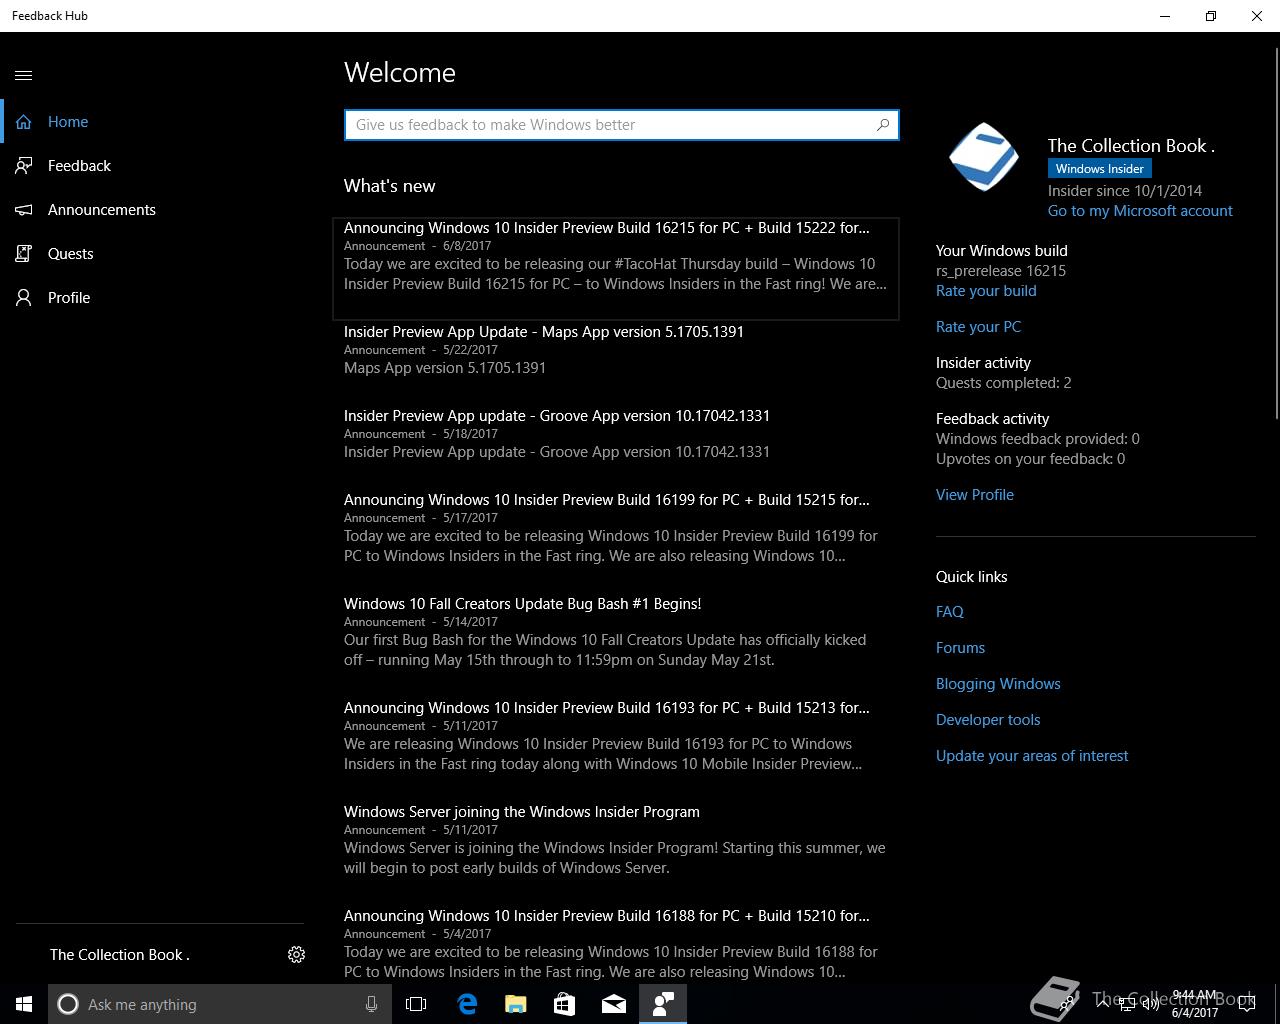Click Rate your build link
1280x1024 pixels.
pyautogui.click(x=986, y=291)
